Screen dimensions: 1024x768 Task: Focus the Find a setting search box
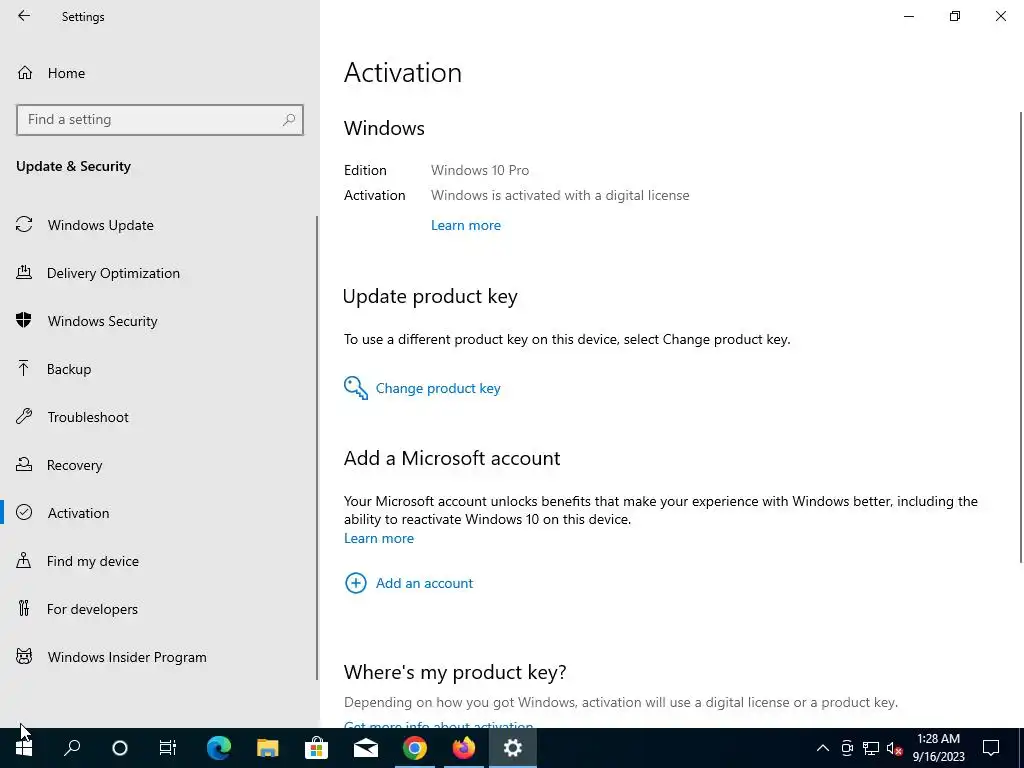click(160, 120)
